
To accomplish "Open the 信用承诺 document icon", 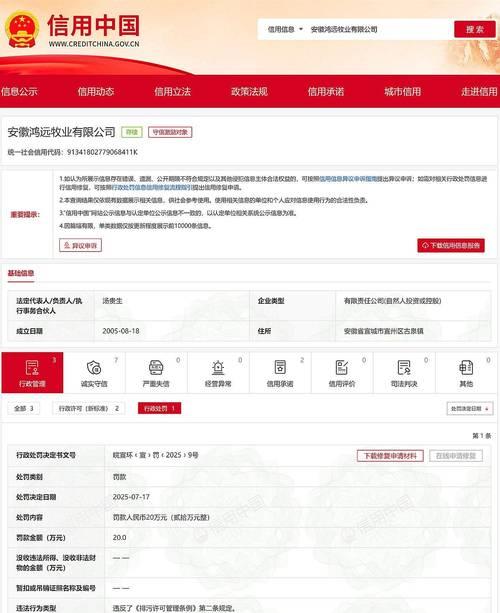I will coord(280,367).
